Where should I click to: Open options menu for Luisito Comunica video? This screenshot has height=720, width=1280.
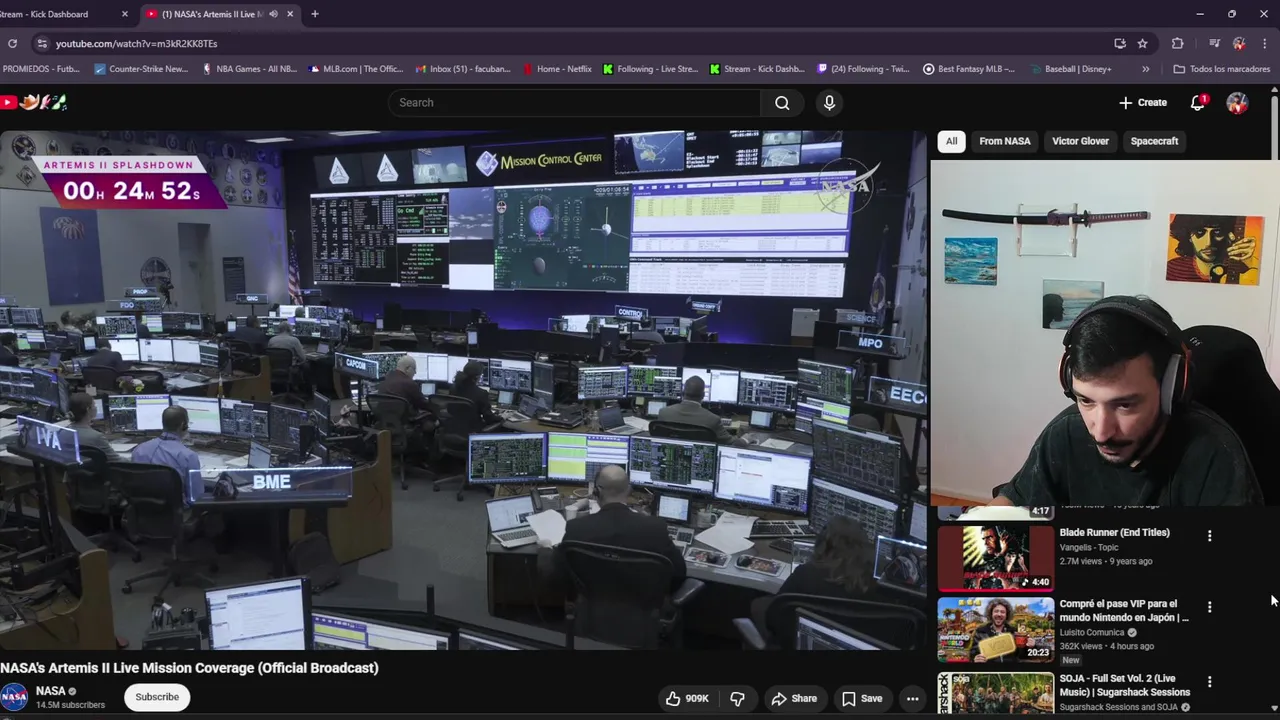pyautogui.click(x=1209, y=607)
